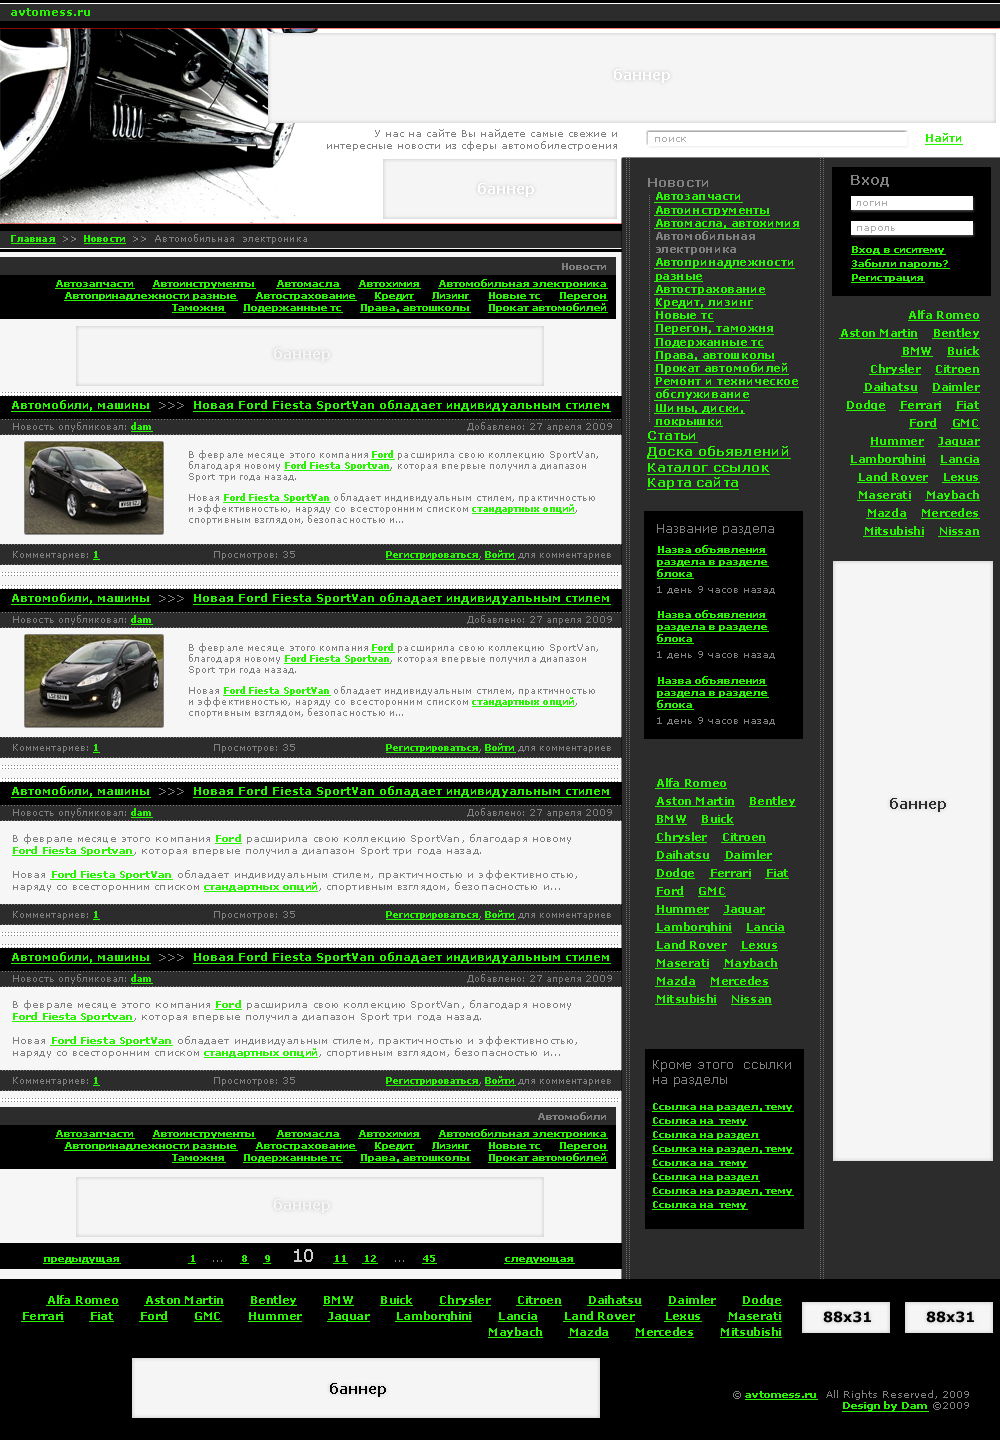
Task: Open the Забыли пароль? link
Action: coord(899,264)
